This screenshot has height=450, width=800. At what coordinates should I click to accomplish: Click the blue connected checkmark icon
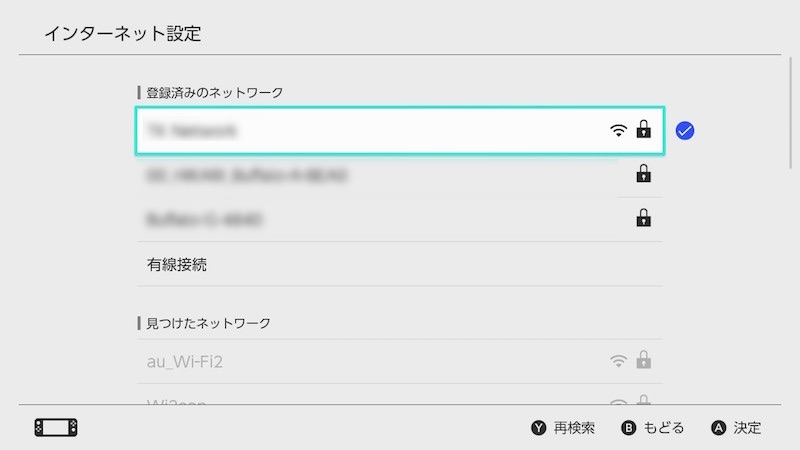coord(685,130)
